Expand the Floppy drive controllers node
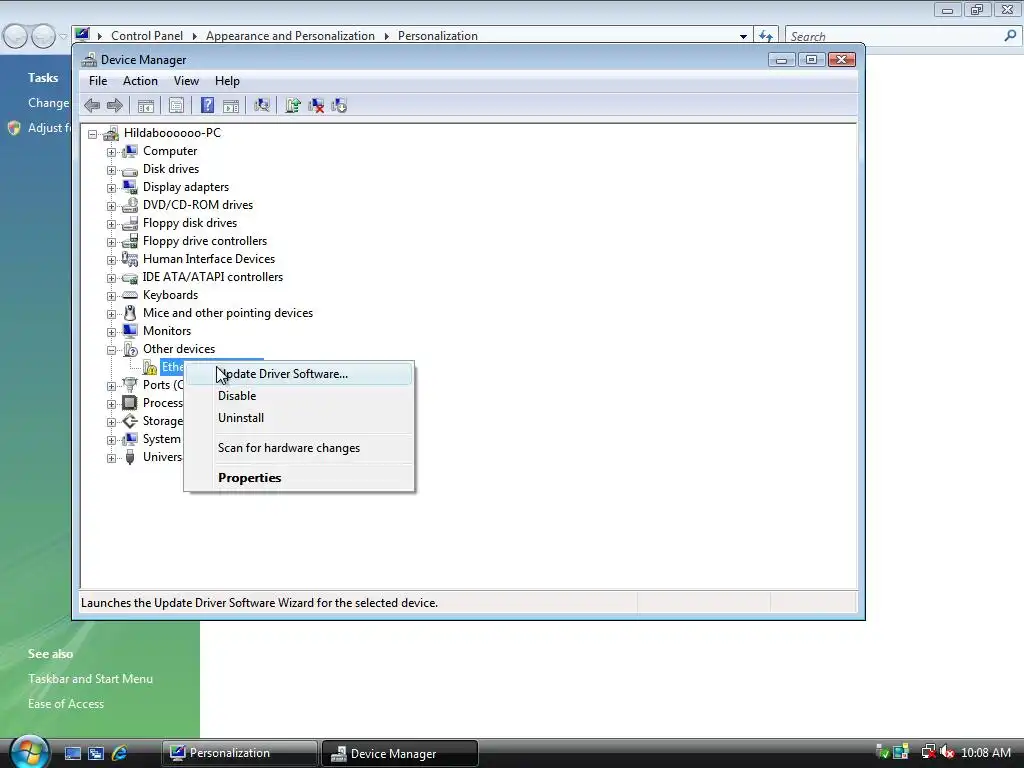Image resolution: width=1024 pixels, height=768 pixels. coord(111,242)
